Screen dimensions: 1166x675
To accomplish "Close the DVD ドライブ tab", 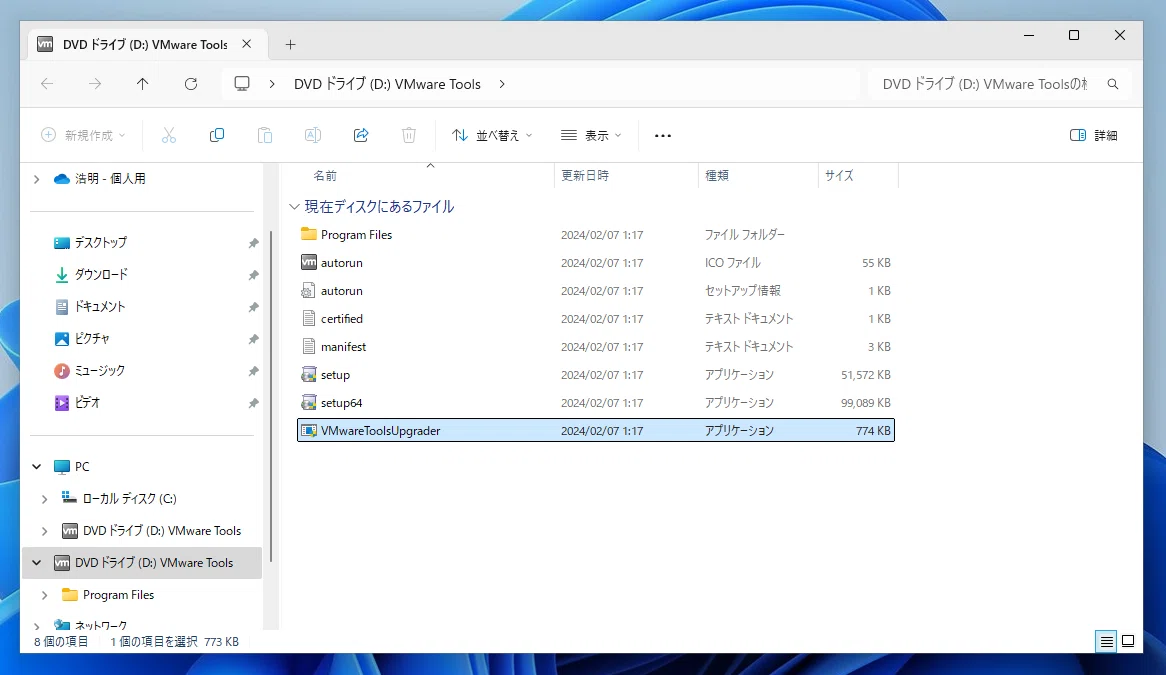I will coord(247,44).
